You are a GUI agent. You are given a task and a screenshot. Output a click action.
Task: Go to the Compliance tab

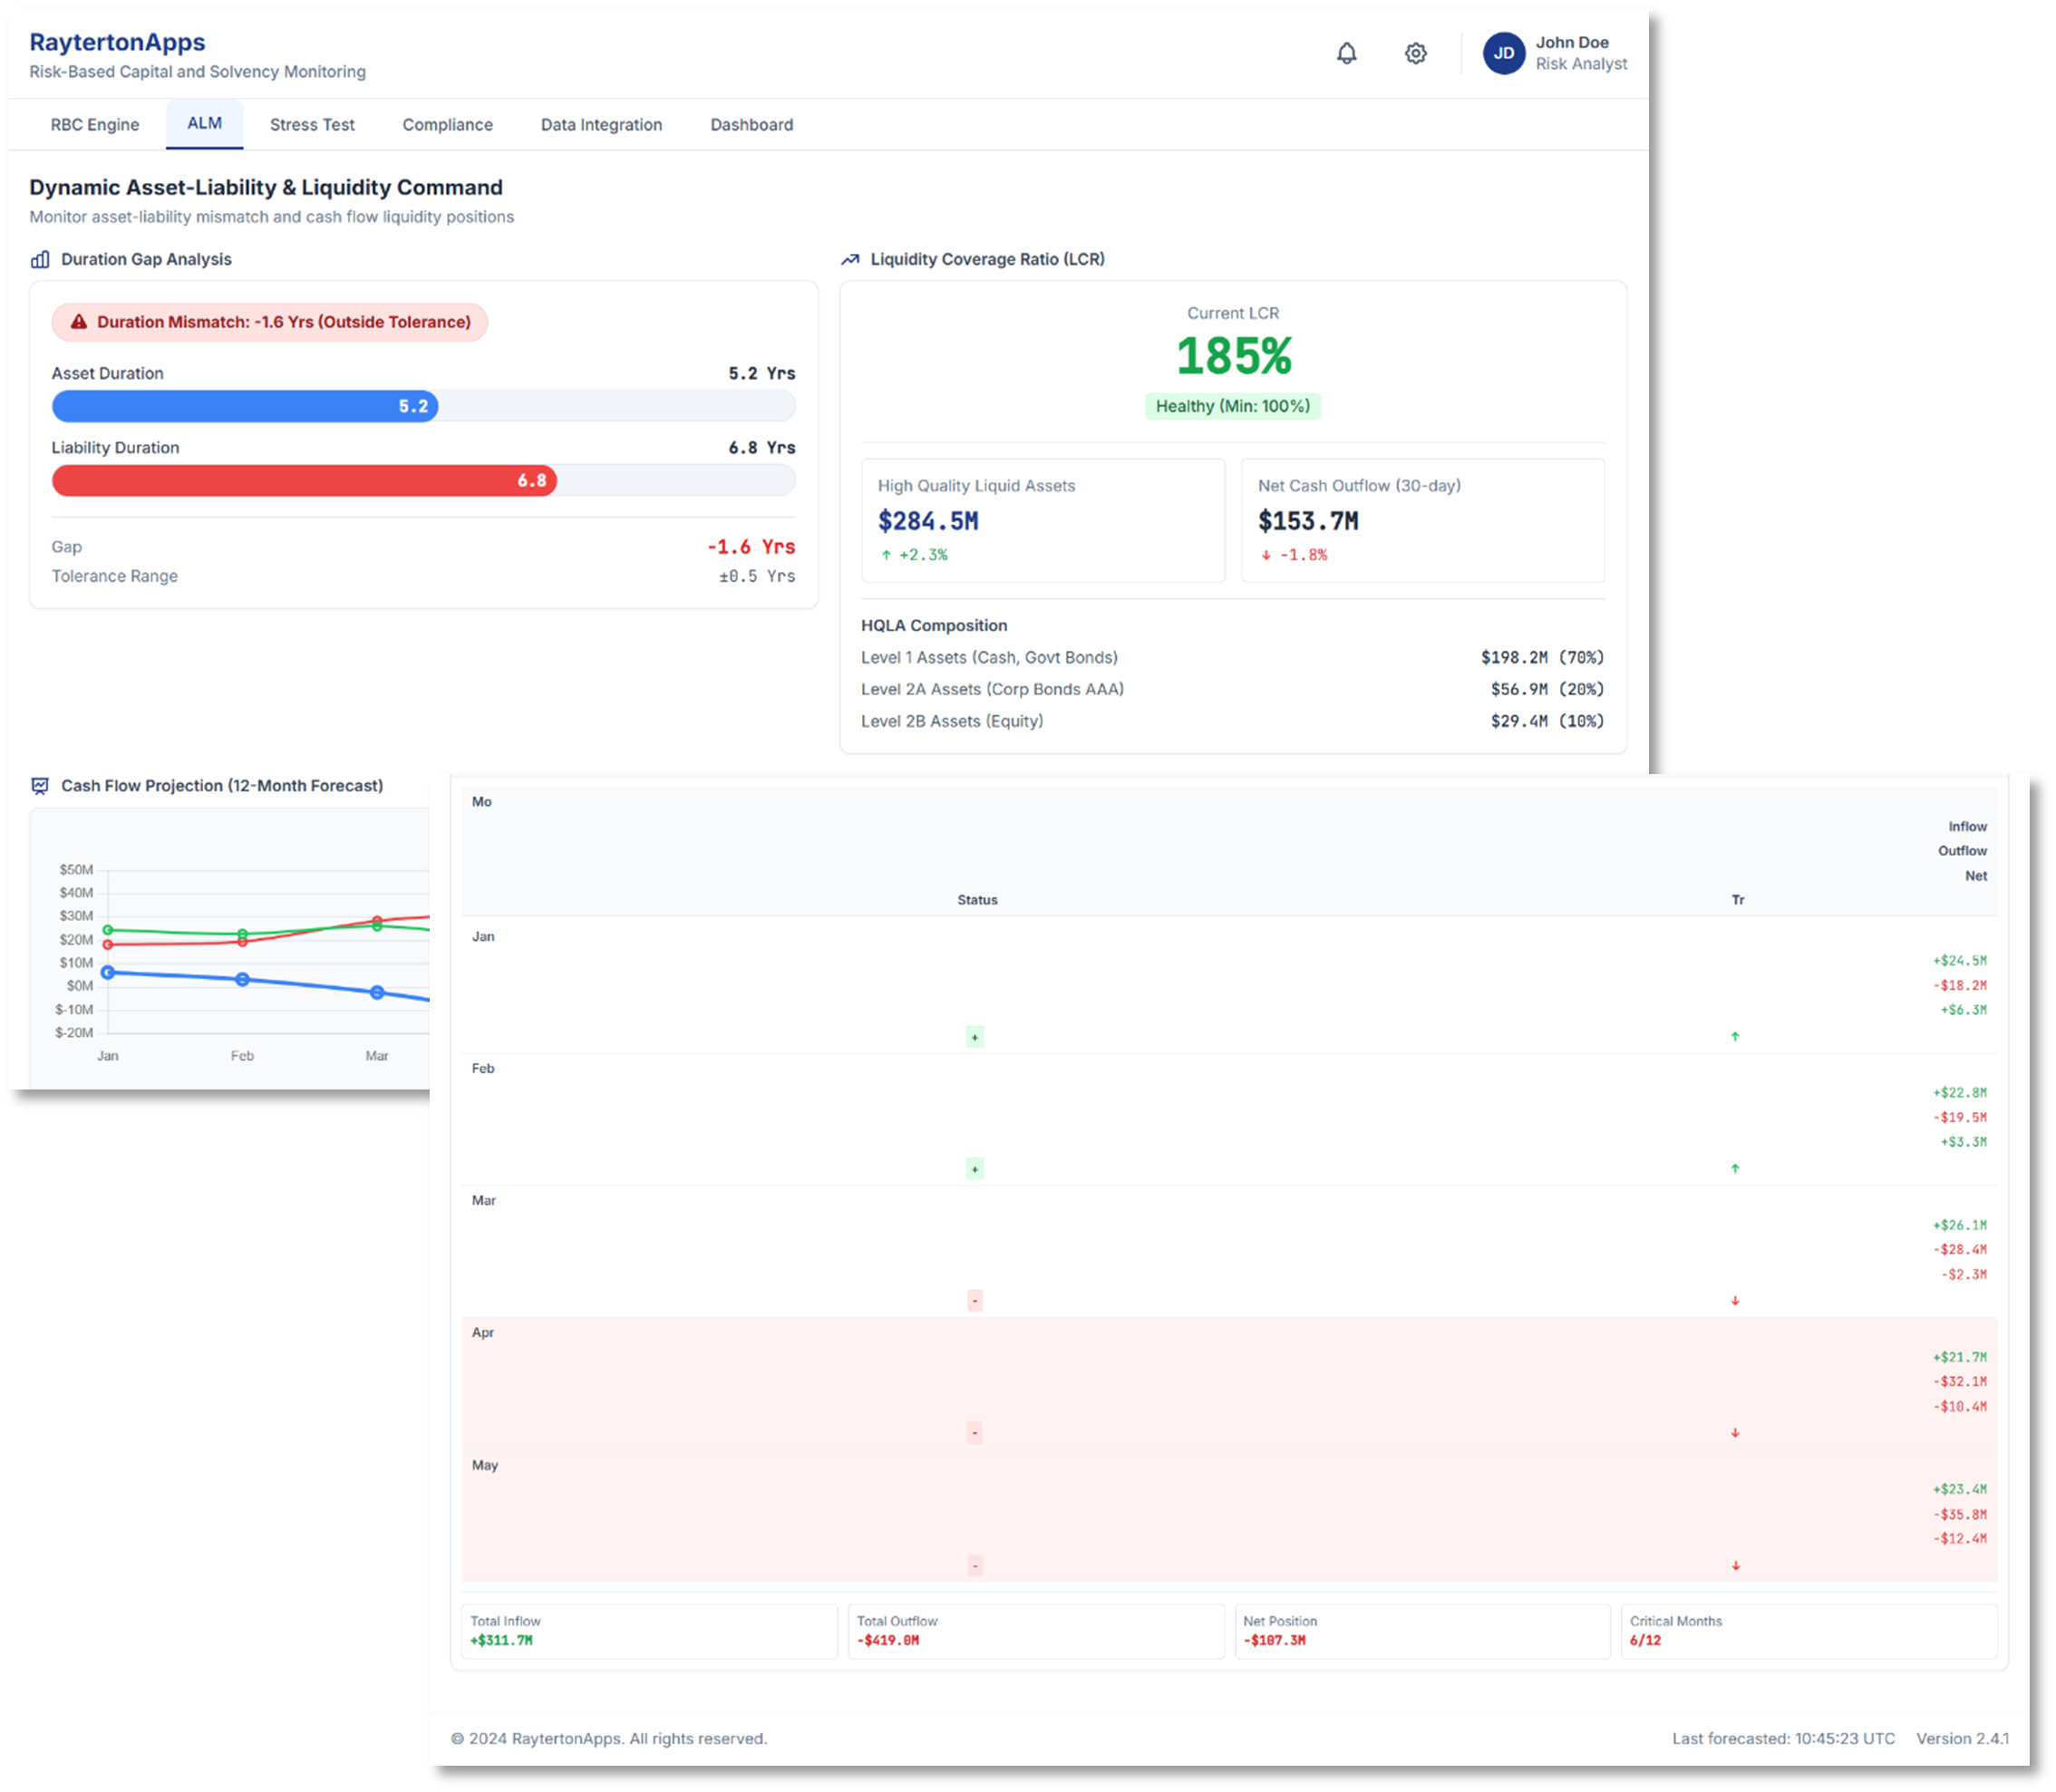pyautogui.click(x=447, y=125)
